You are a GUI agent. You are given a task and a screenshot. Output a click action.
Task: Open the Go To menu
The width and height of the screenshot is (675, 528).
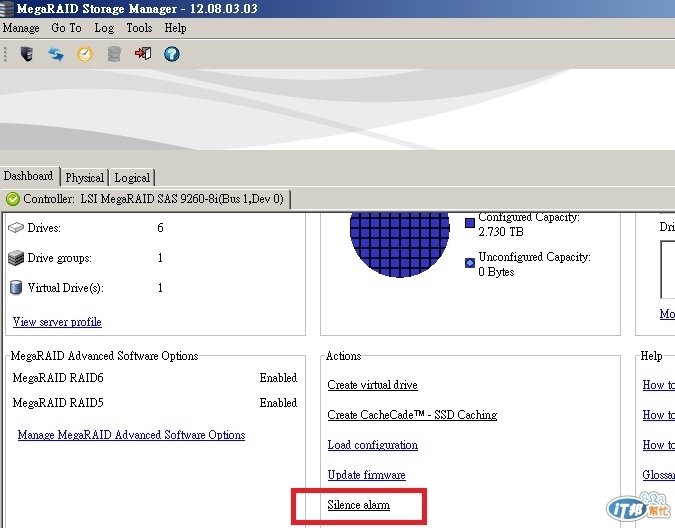(66, 28)
